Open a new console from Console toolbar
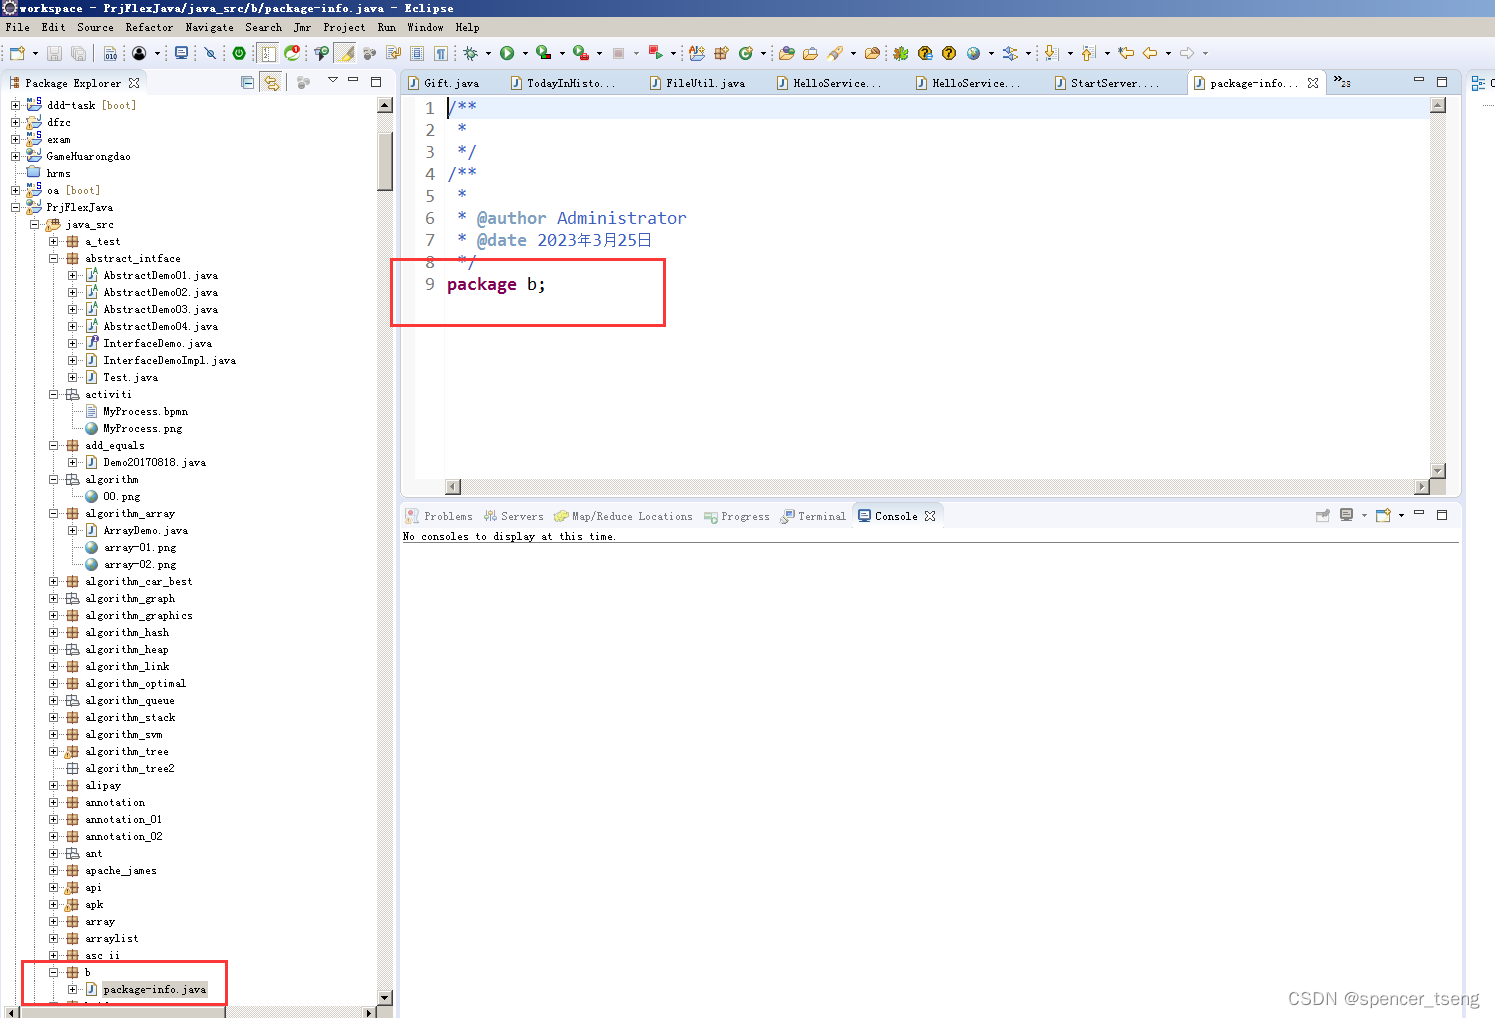1495x1018 pixels. click(1384, 515)
